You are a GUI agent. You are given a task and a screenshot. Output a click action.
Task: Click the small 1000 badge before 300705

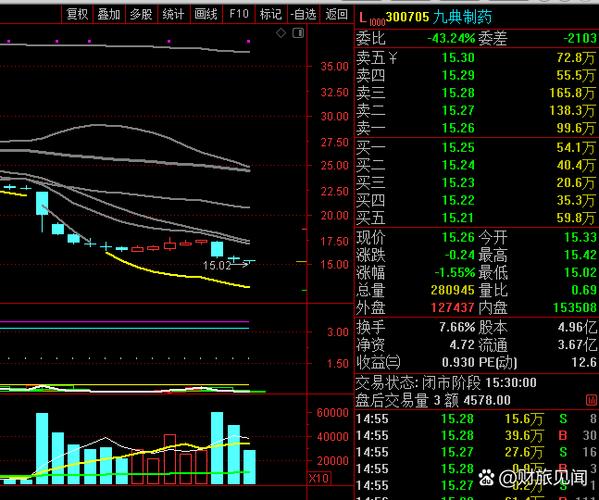pos(377,22)
